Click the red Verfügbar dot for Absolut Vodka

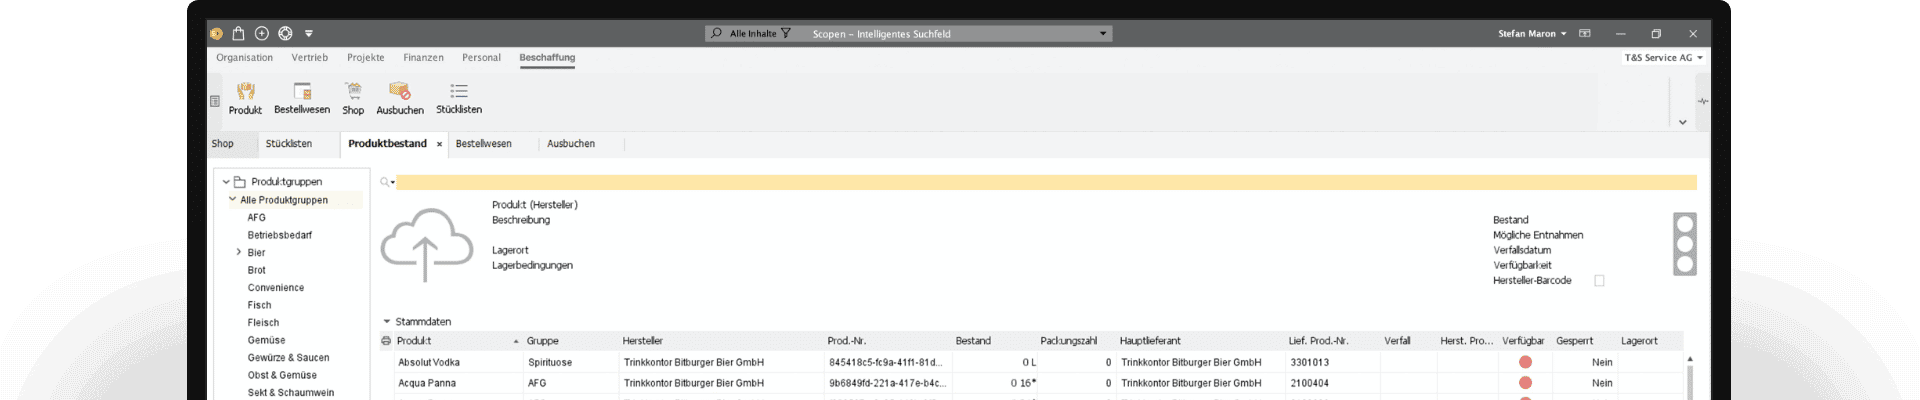[x=1525, y=362]
